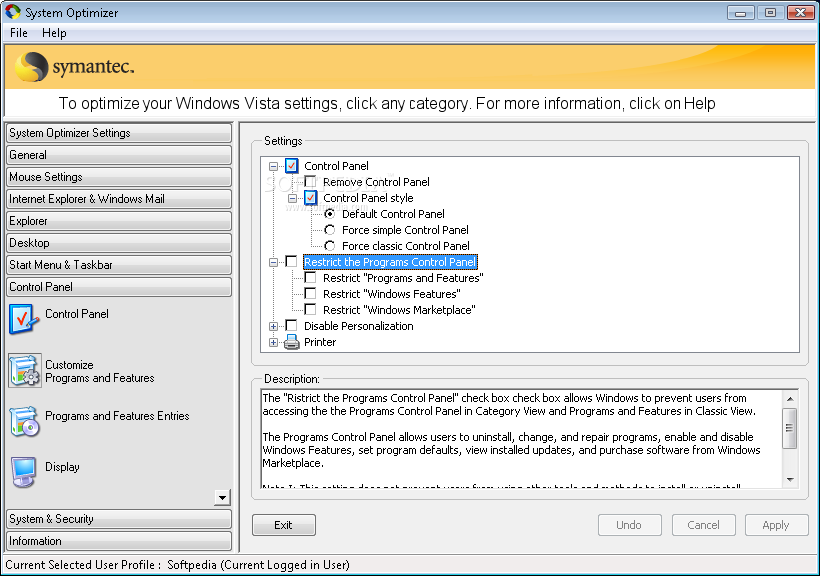Open System & Security category
This screenshot has width=820, height=576.
coord(119,519)
